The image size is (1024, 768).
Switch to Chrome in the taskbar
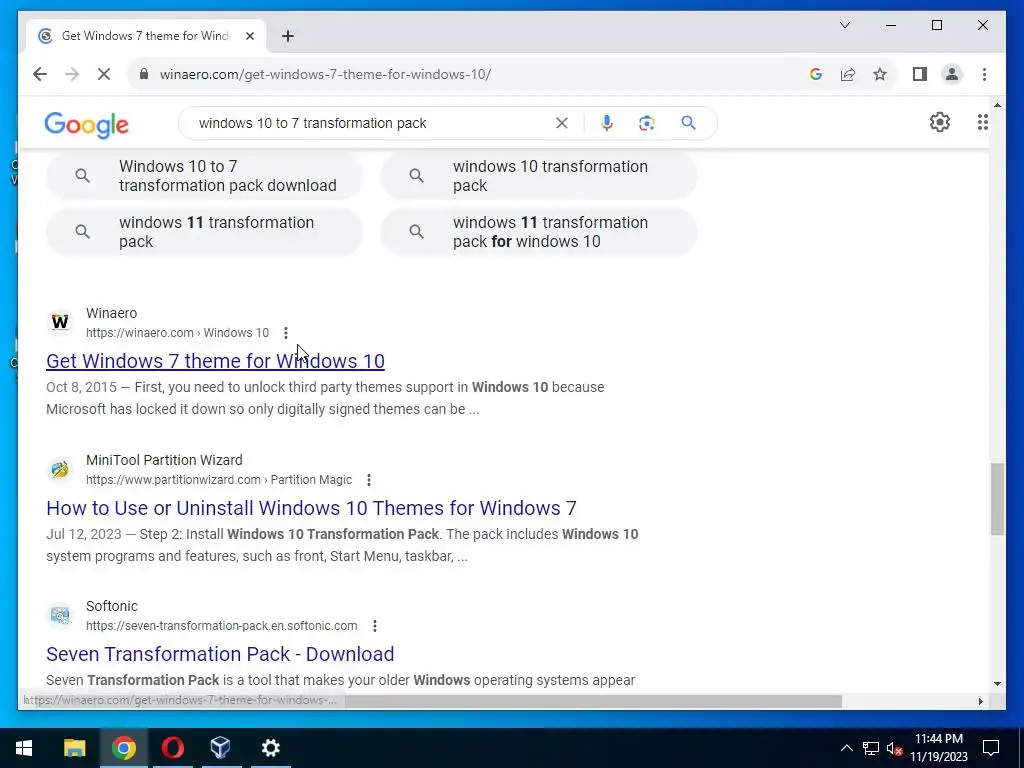click(123, 748)
